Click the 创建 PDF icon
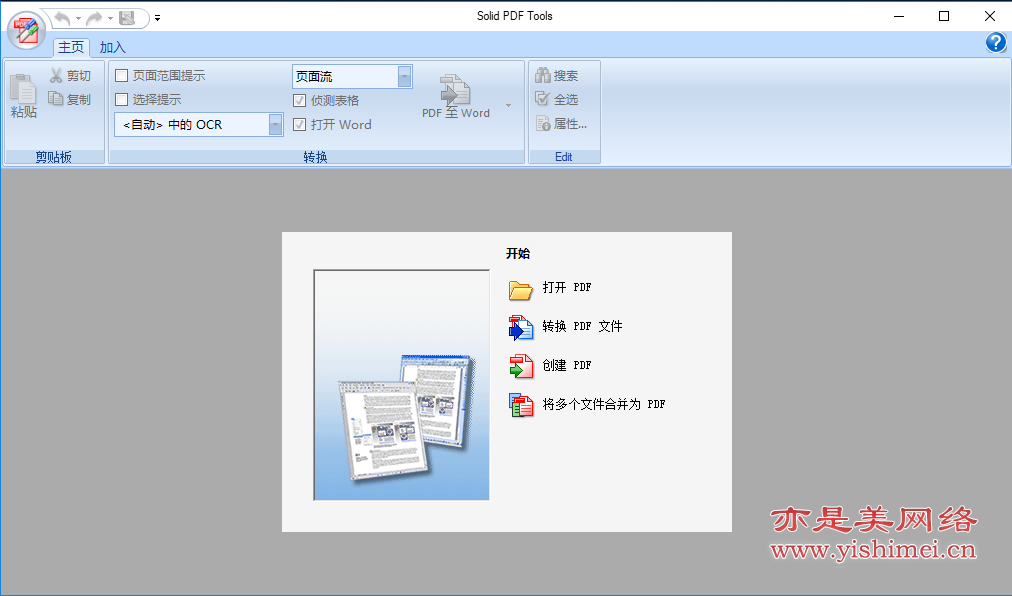This screenshot has height=596, width=1012. click(x=521, y=366)
